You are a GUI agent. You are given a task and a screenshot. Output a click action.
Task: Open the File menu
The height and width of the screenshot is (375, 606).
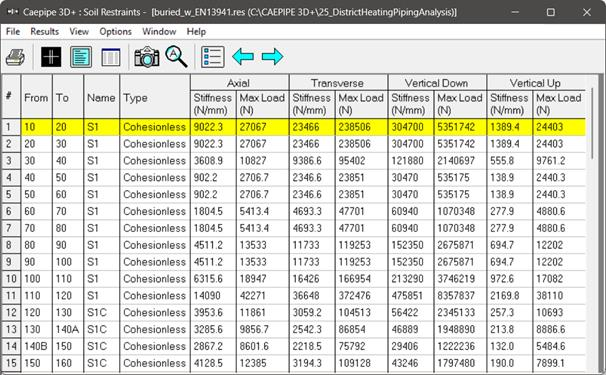13,31
